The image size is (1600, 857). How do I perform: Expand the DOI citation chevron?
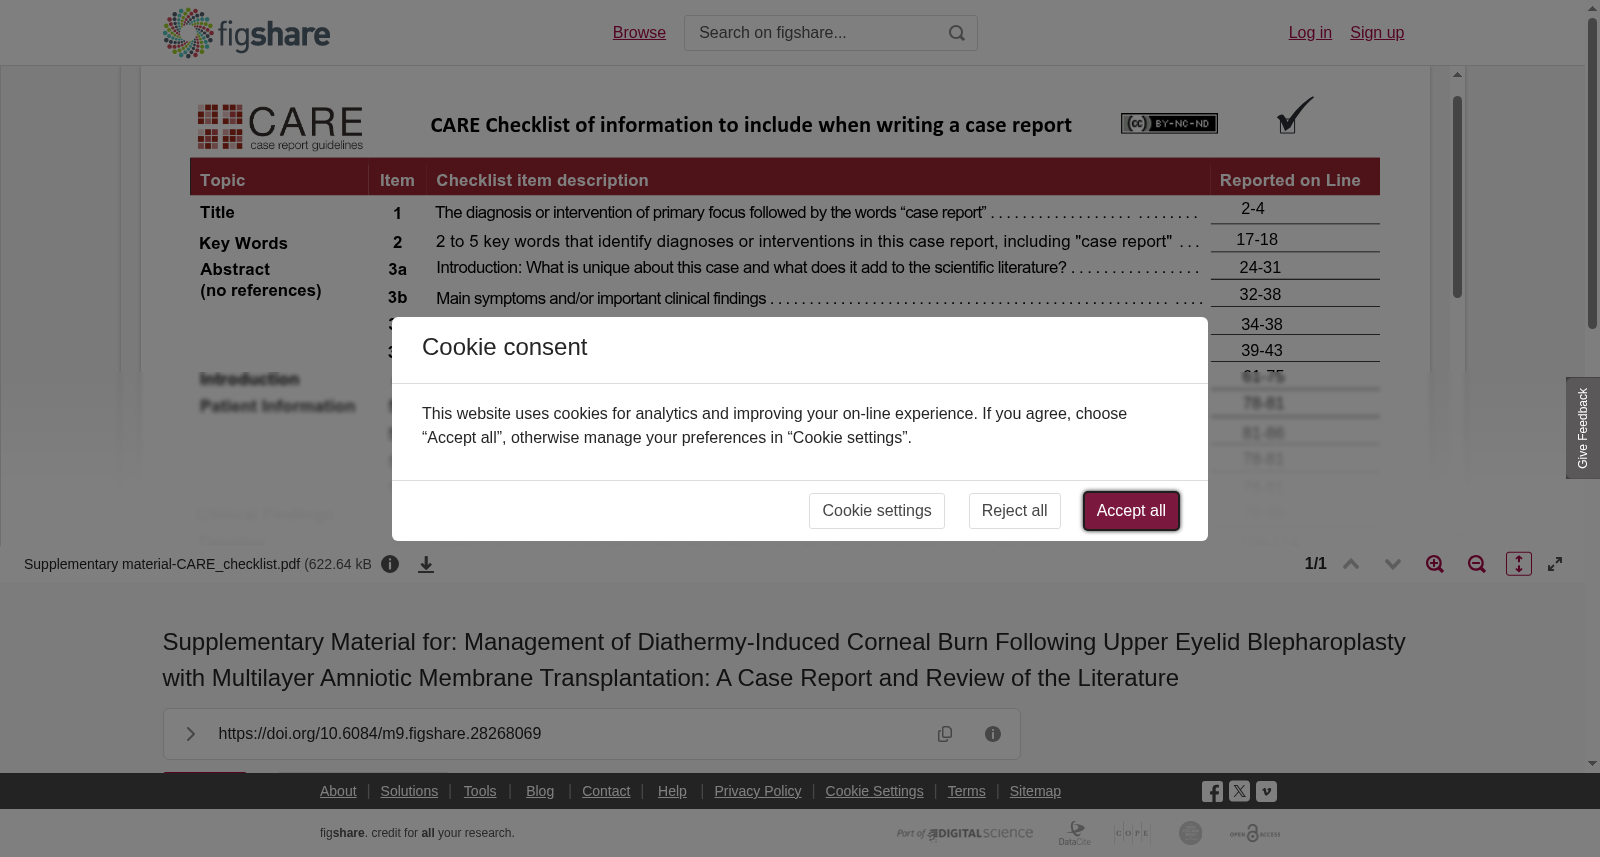[x=190, y=734]
